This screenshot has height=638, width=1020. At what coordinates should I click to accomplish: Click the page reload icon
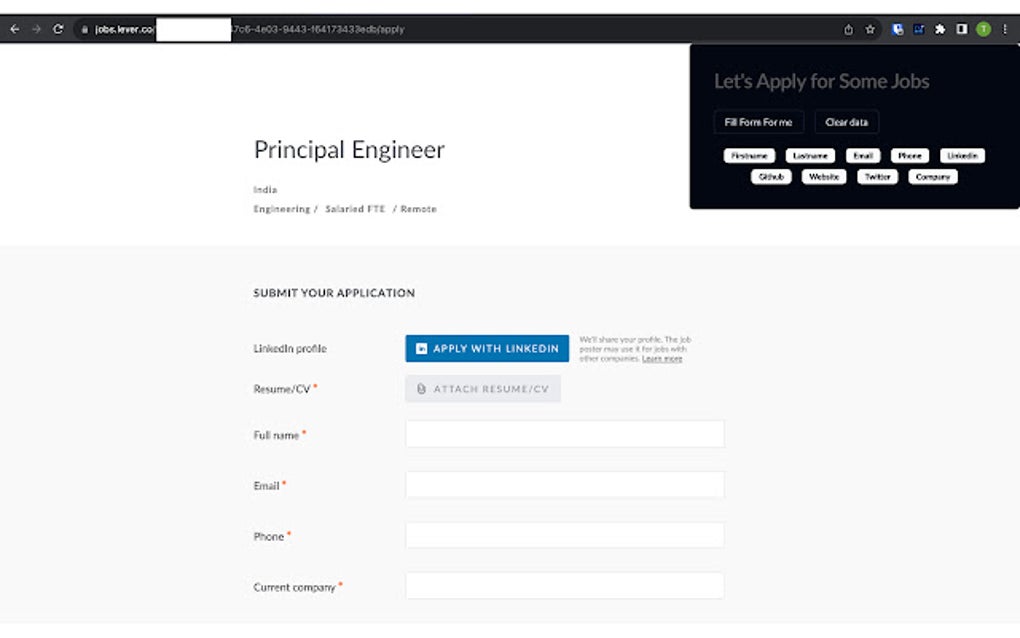[x=60, y=29]
